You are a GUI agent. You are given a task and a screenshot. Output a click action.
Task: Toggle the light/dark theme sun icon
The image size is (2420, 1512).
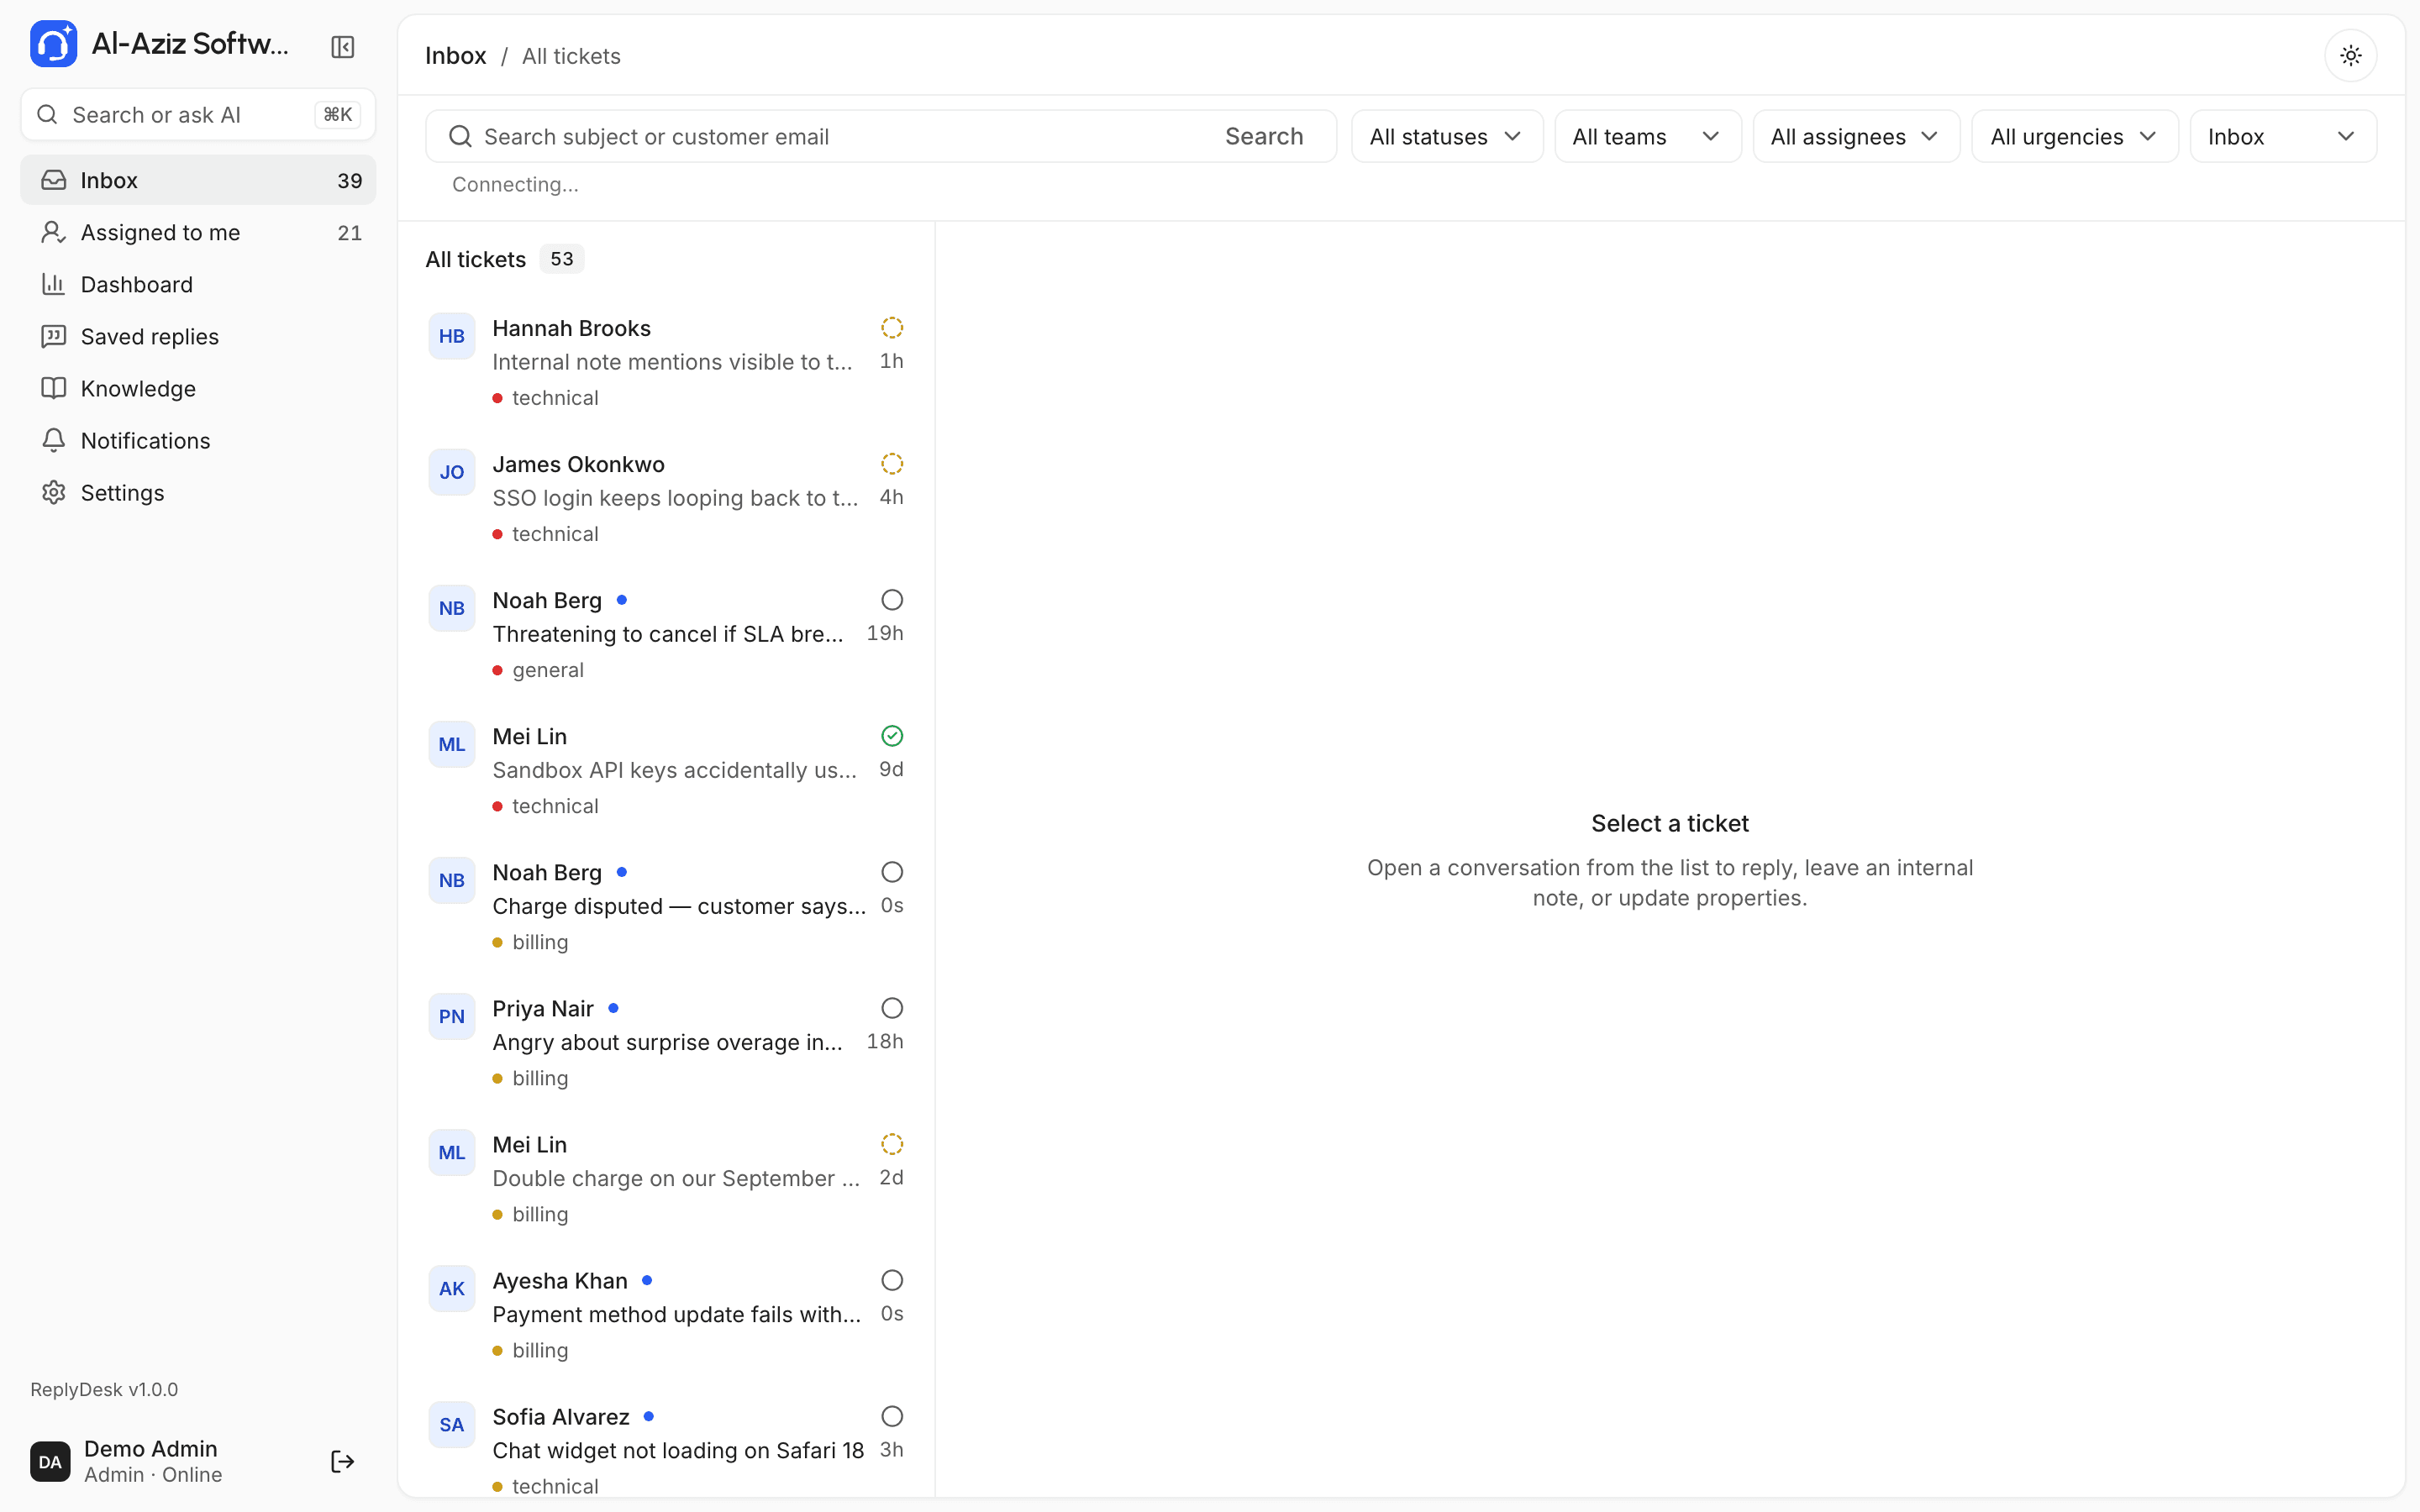pyautogui.click(x=2350, y=55)
